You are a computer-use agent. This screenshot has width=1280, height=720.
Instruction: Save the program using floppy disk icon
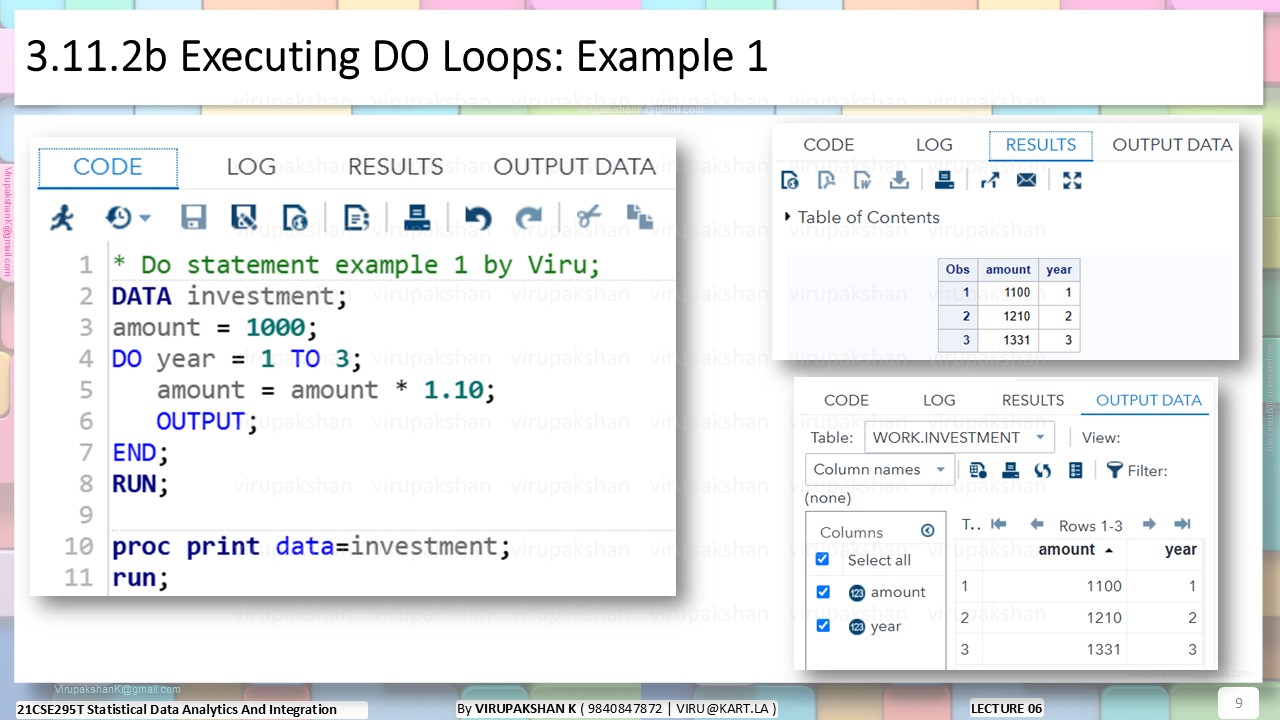[x=193, y=217]
